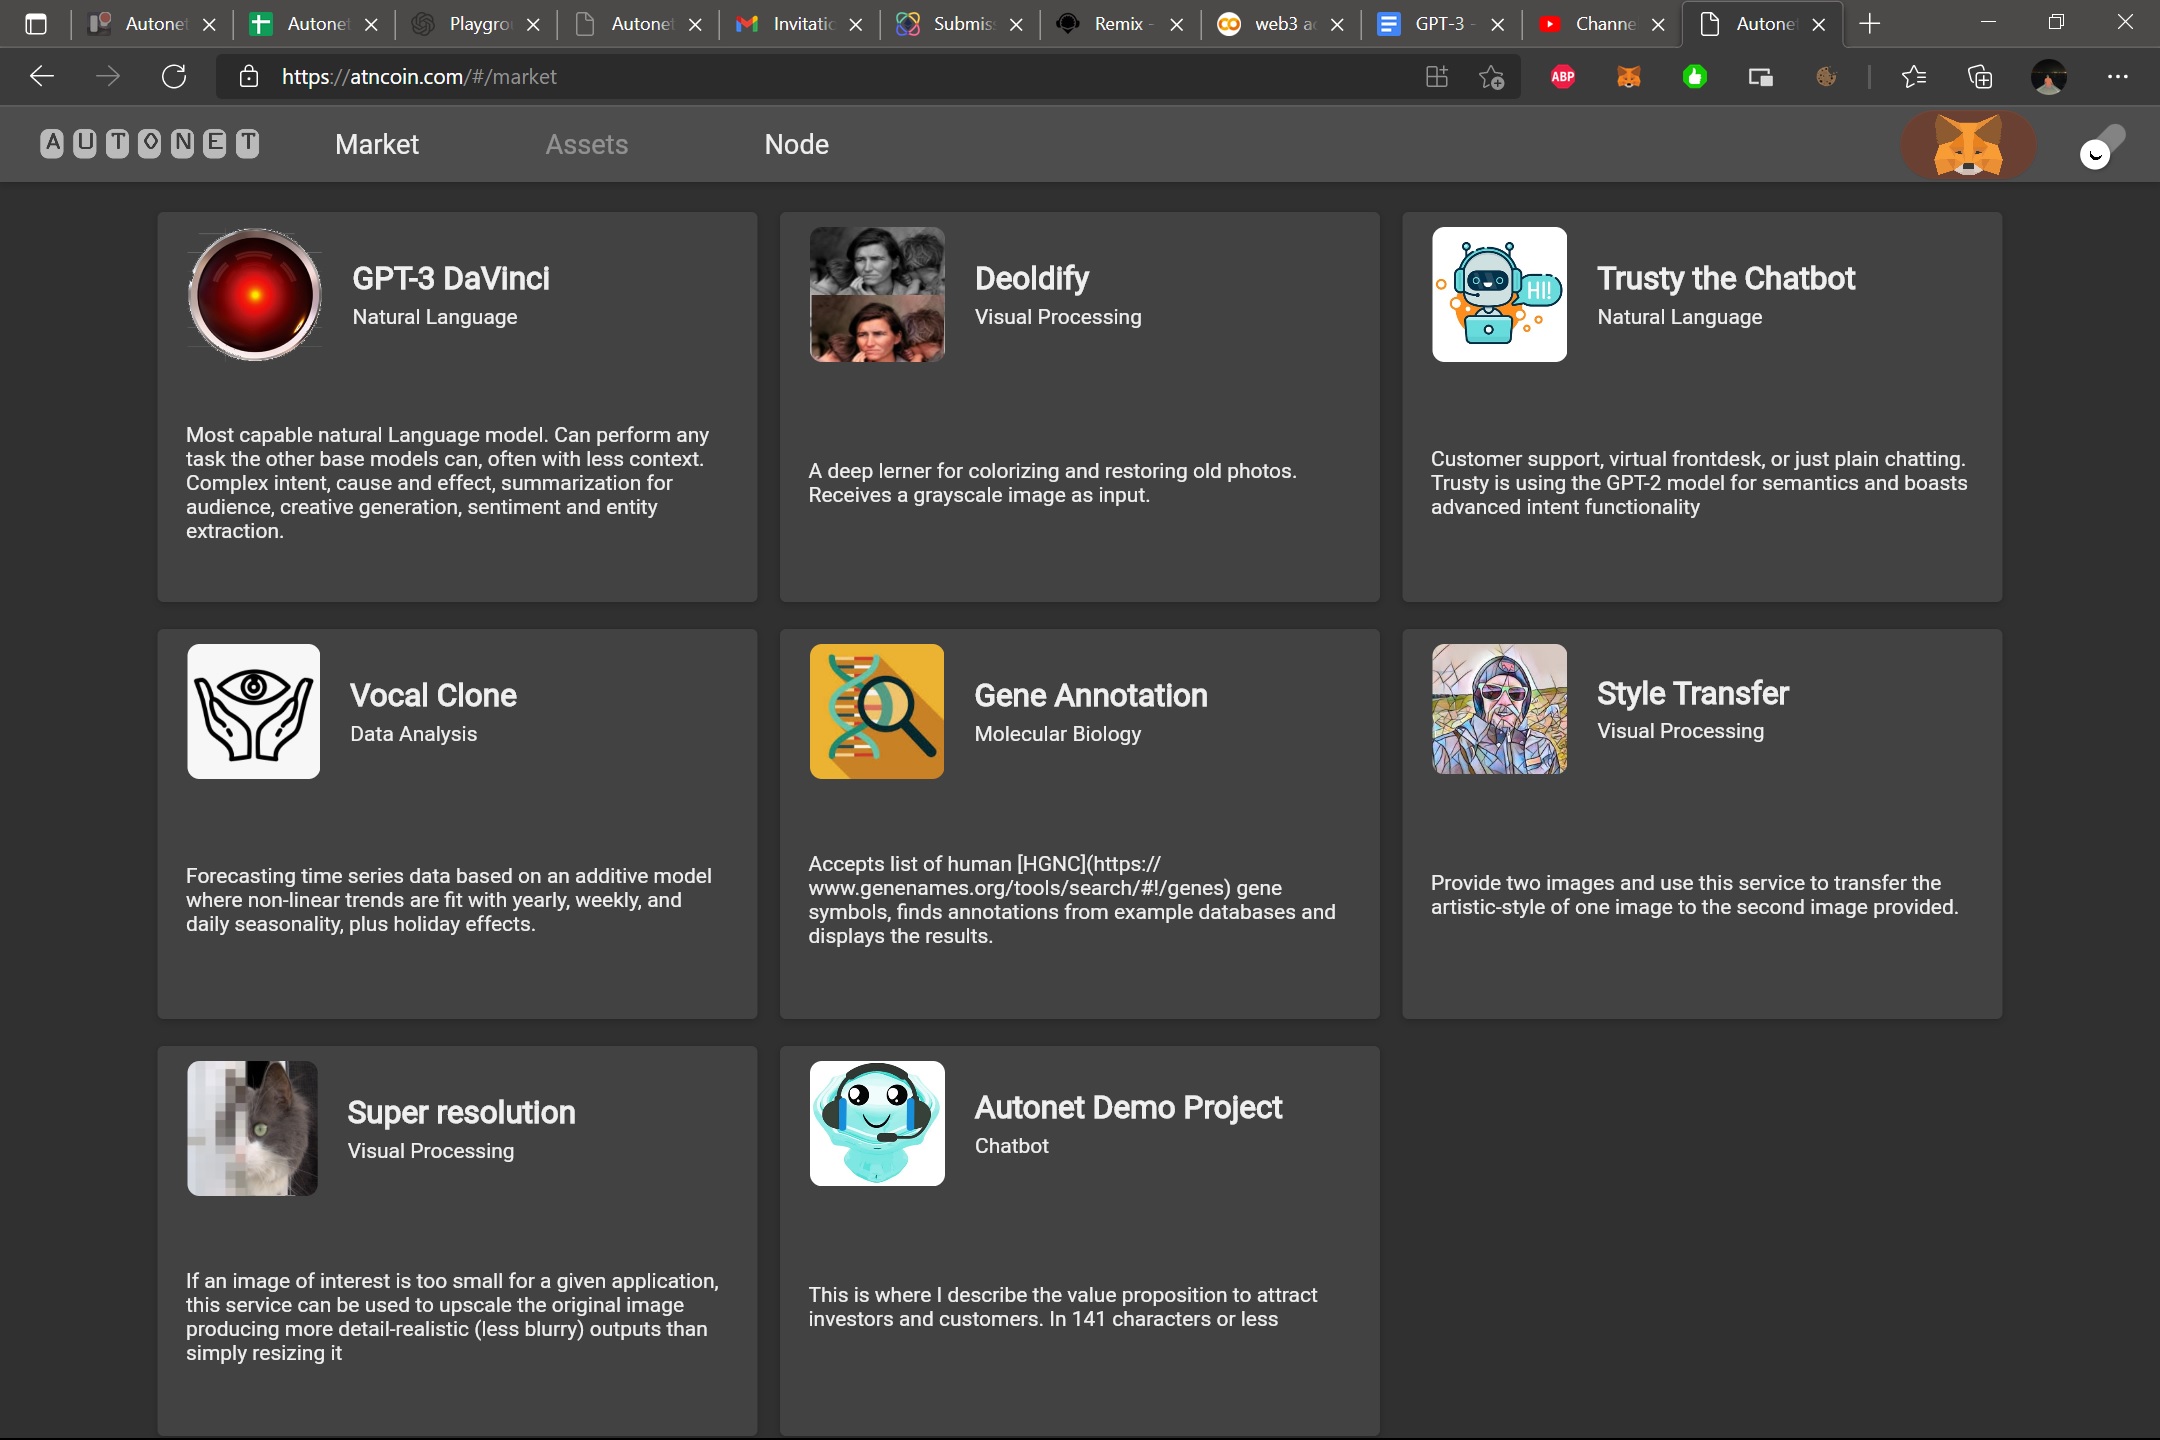Open Super resolution cat thumbnail
Viewport: 2160px width, 1440px height.
pyautogui.click(x=253, y=1128)
